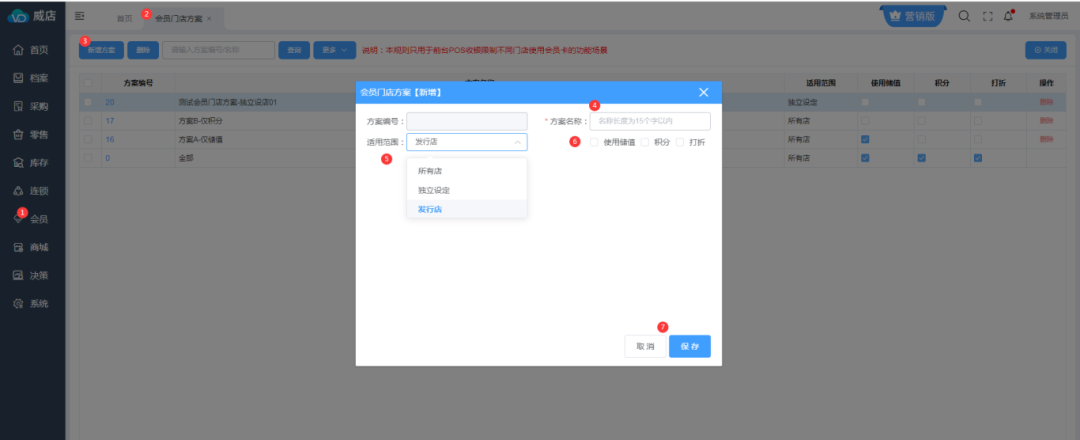Select 独立设定 option in dropdown list
The width and height of the screenshot is (1080, 440).
pos(434,190)
